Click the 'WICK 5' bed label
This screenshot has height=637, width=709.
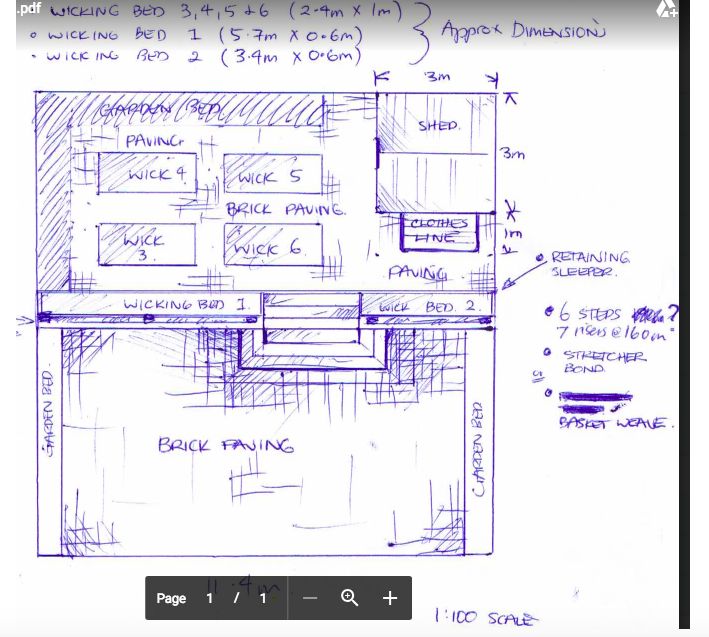click(269, 177)
